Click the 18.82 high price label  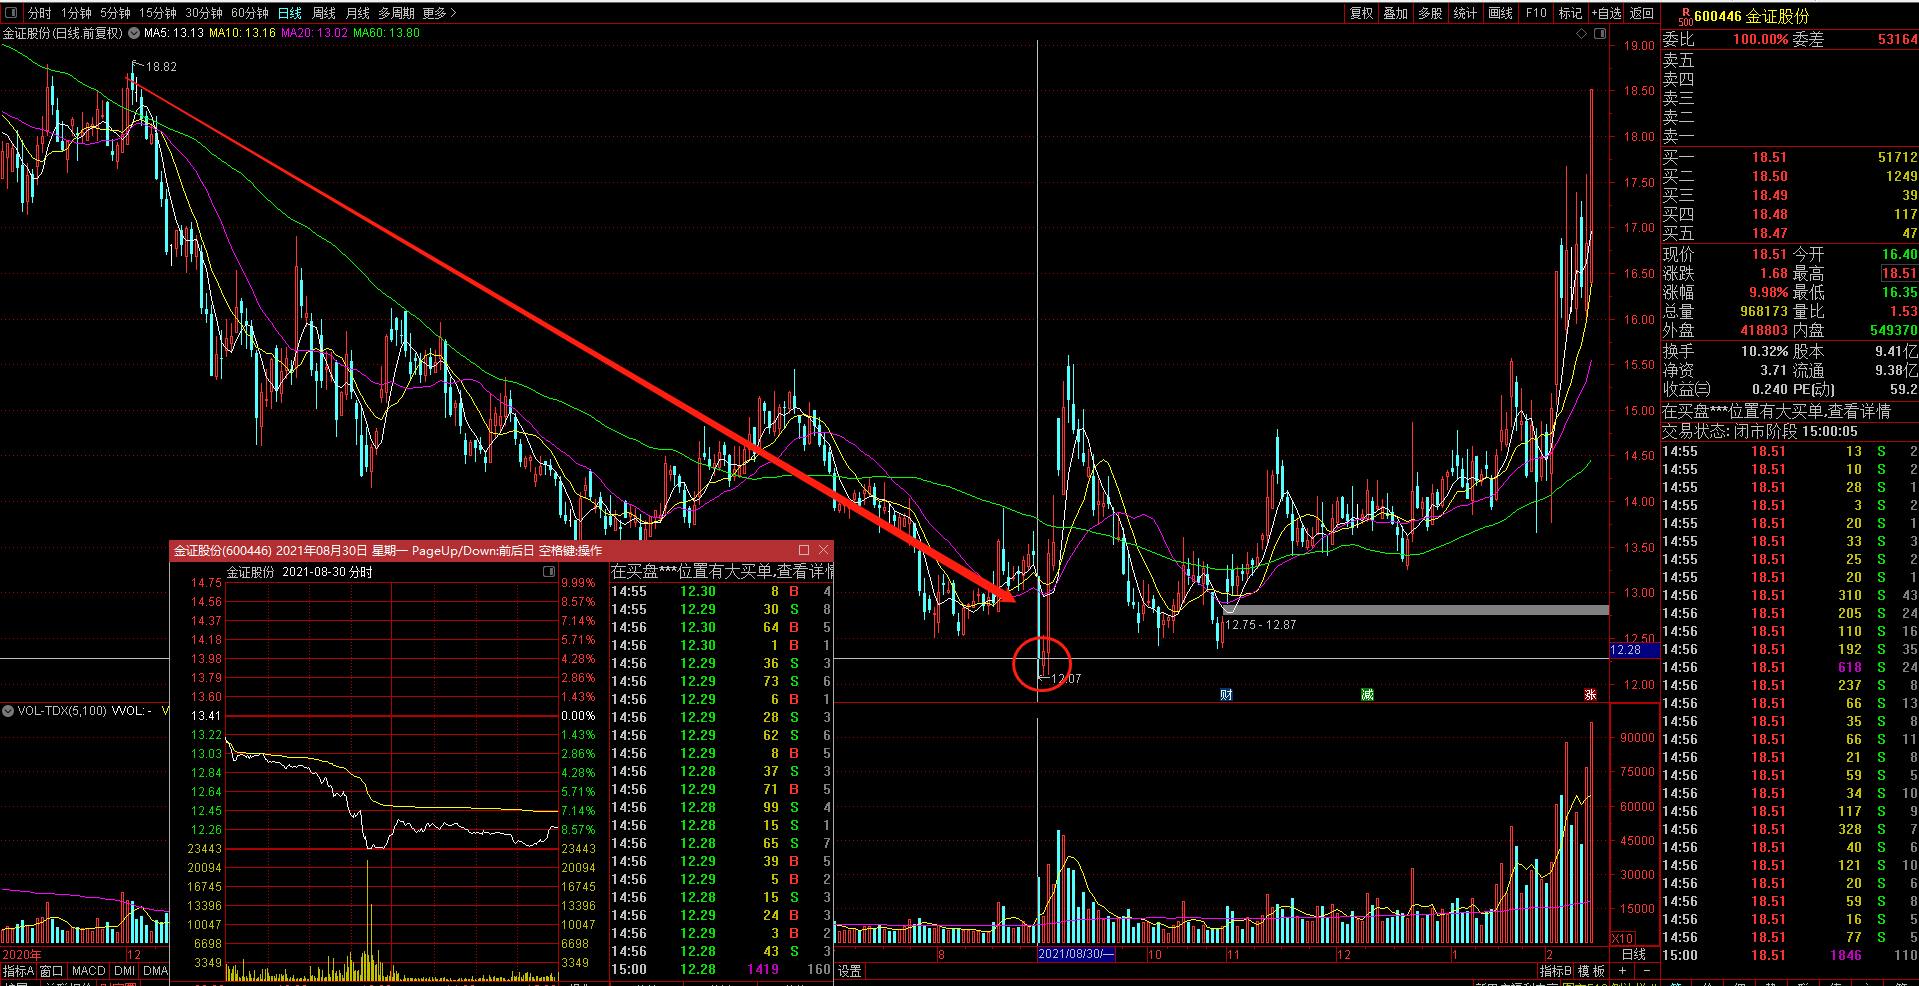tap(161, 67)
